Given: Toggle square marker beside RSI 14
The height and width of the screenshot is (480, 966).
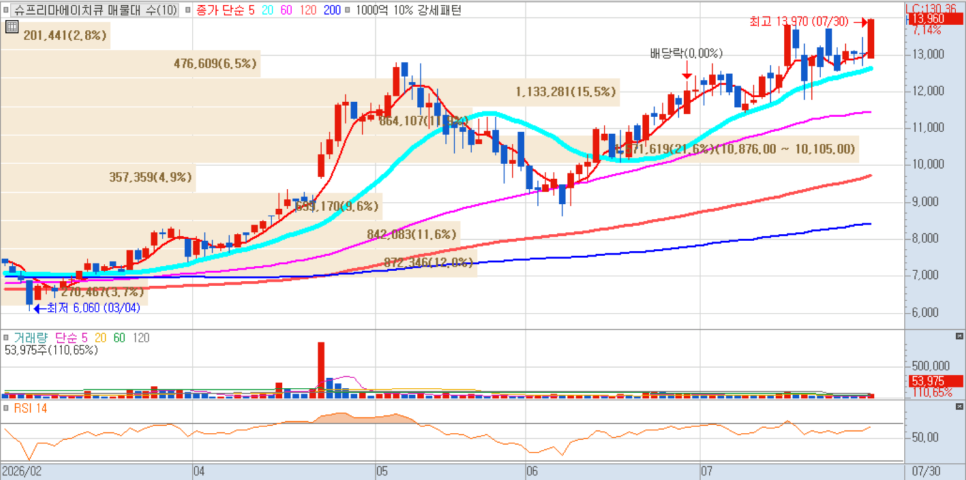Looking at the screenshot, I should (6, 408).
